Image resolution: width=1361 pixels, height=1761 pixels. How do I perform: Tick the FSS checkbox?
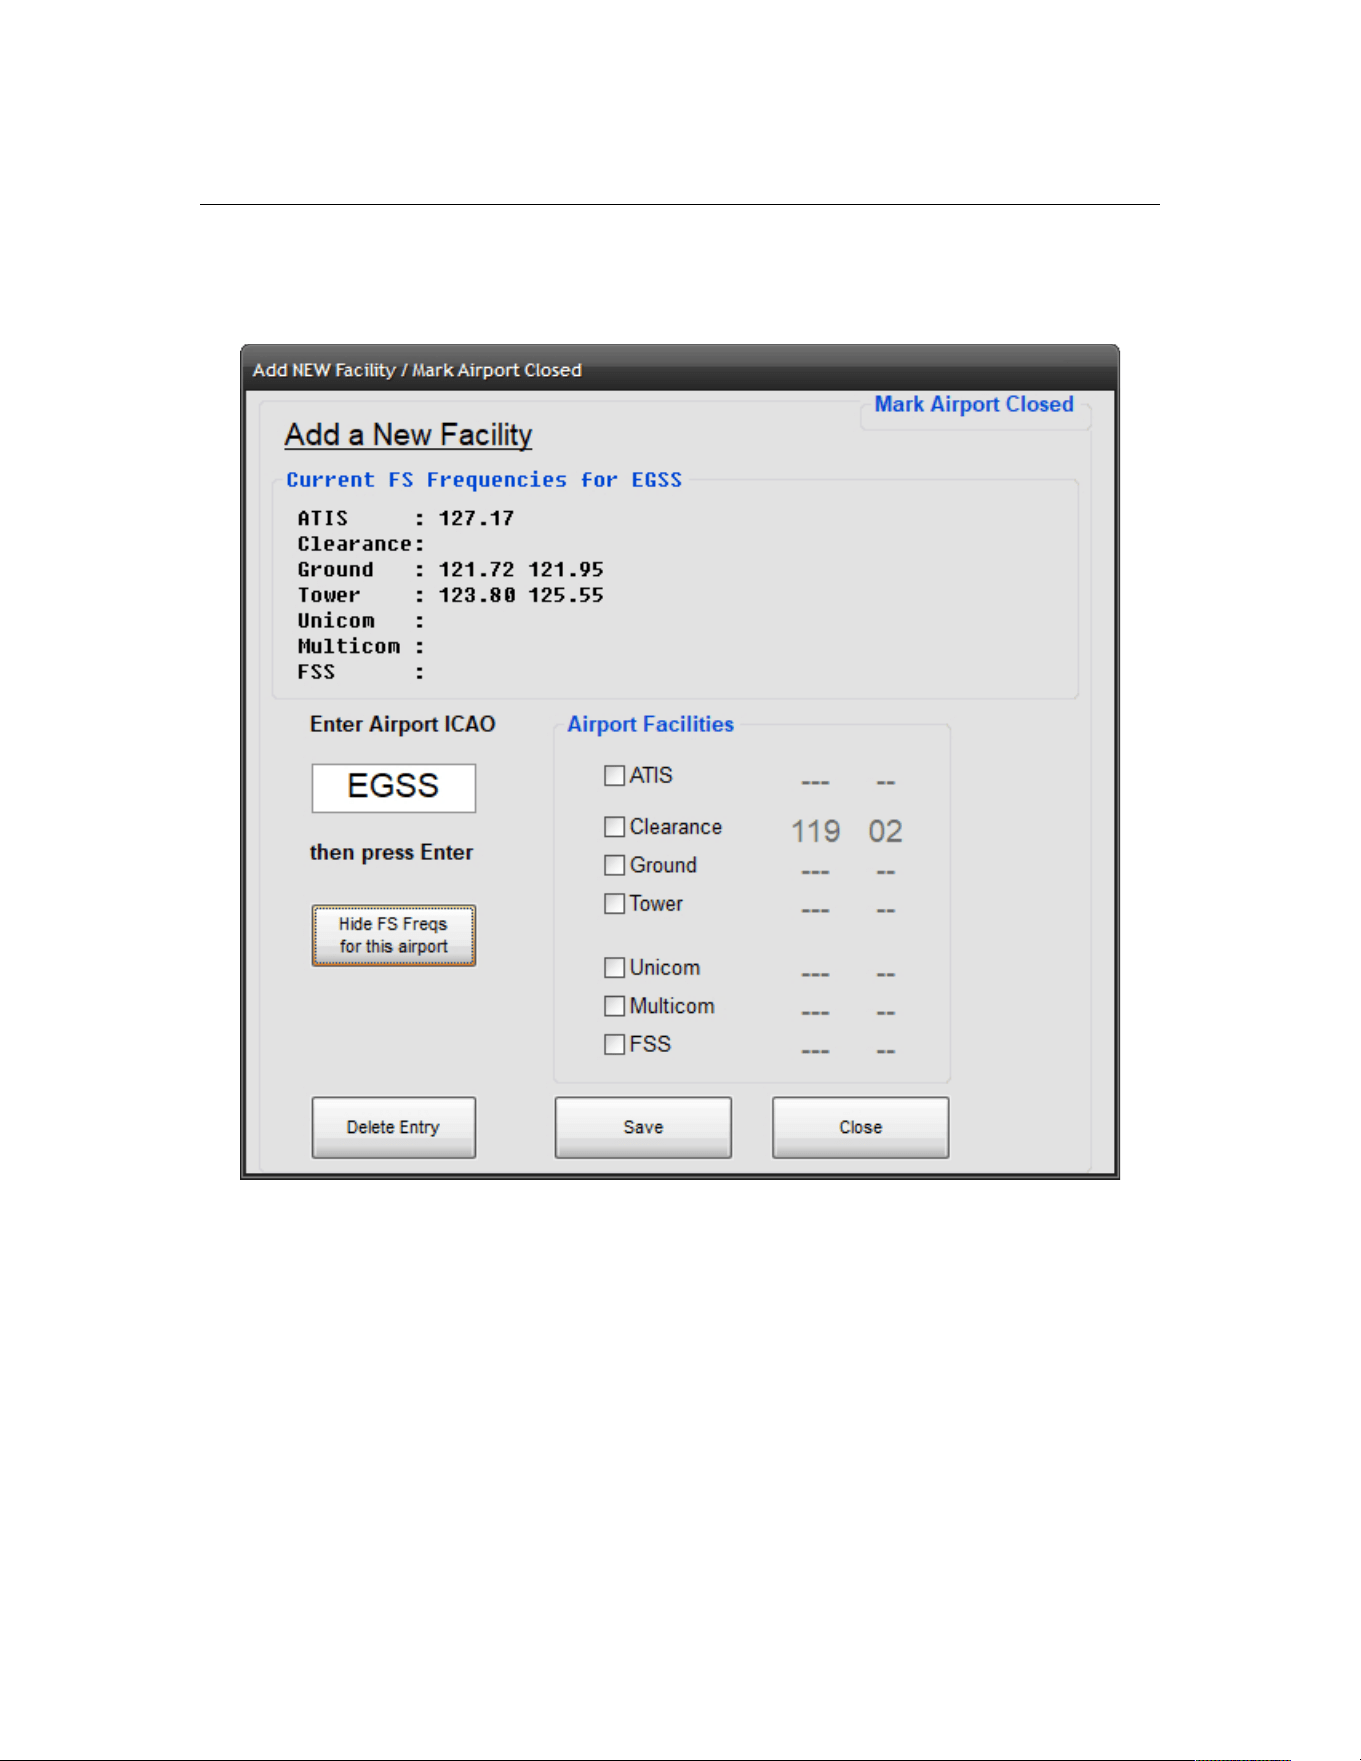(614, 1045)
